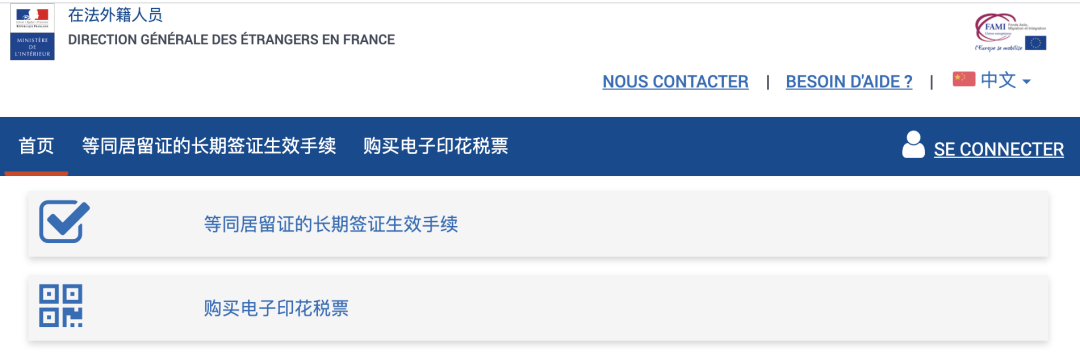Image resolution: width=1080 pixels, height=360 pixels.
Task: Click empty area of the stamp-purchase card
Action: click(689, 308)
